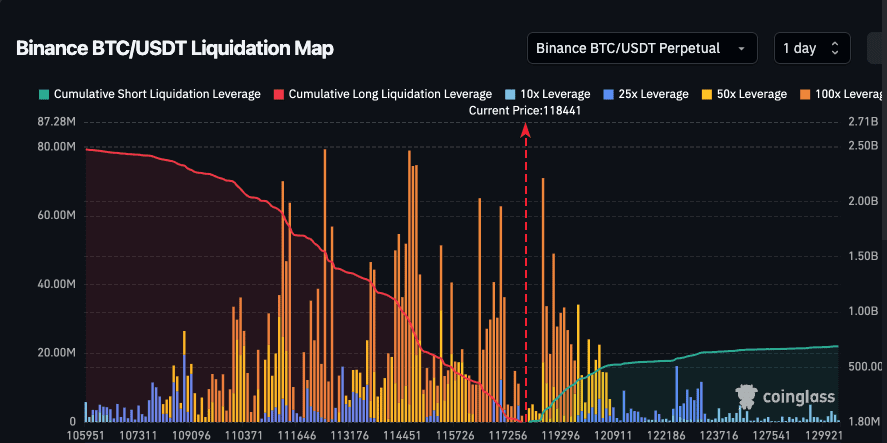Toggle Cumulative Short Liquidation Leverage legend
This screenshot has width=887, height=443.
point(150,94)
